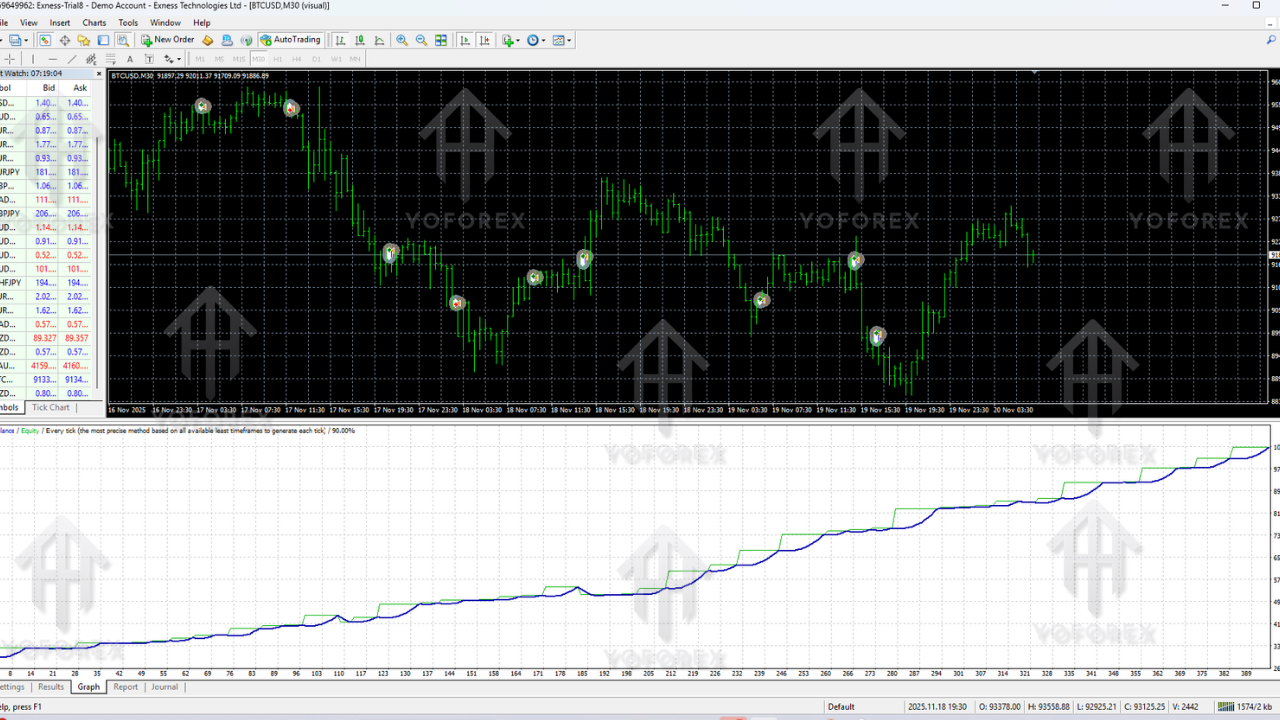
Task: Open the Charts menu
Action: pyautogui.click(x=94, y=22)
